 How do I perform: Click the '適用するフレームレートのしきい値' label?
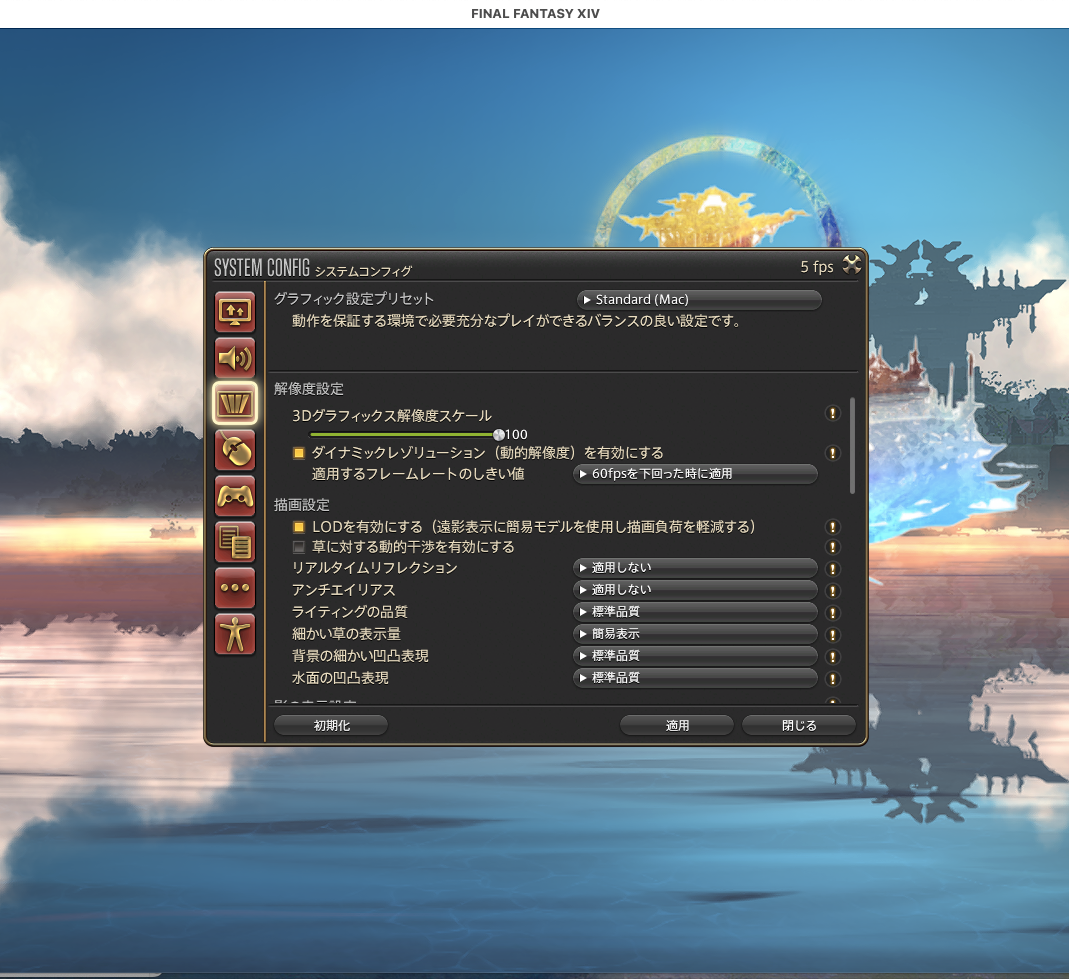418,474
